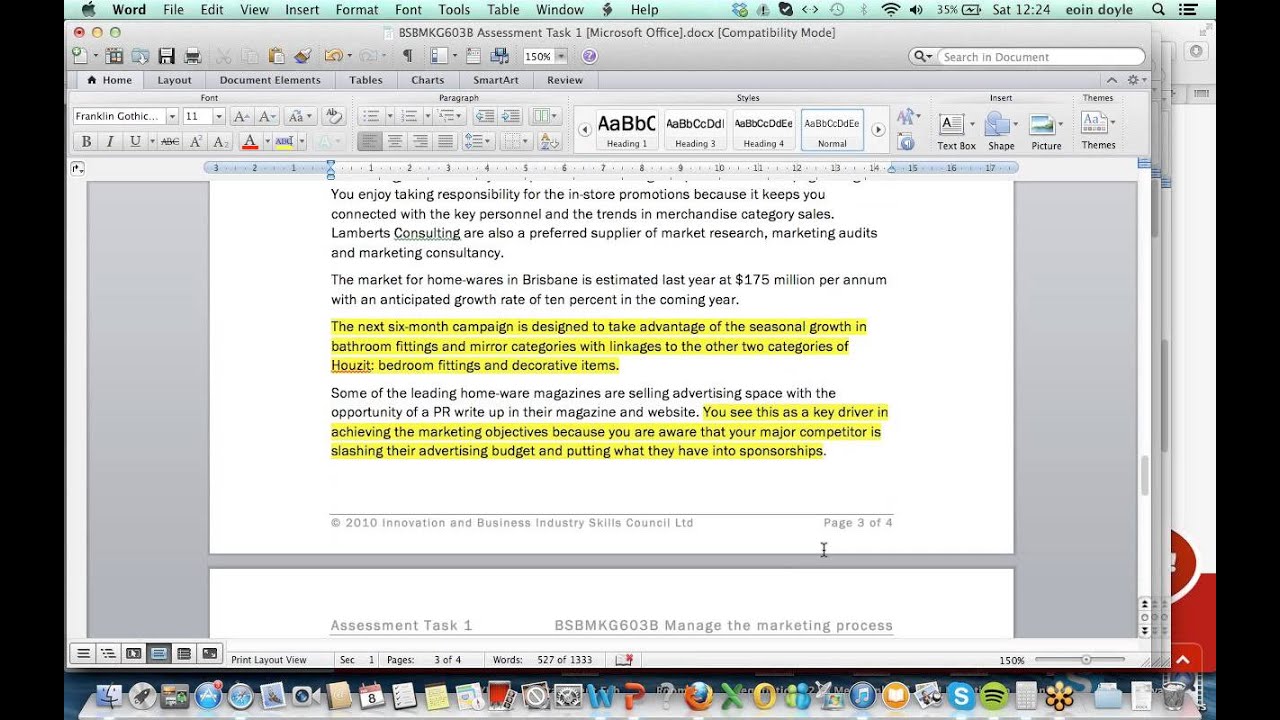Screen dimensions: 1280x720
Task: Open the Borders dropdown
Action: (515, 142)
